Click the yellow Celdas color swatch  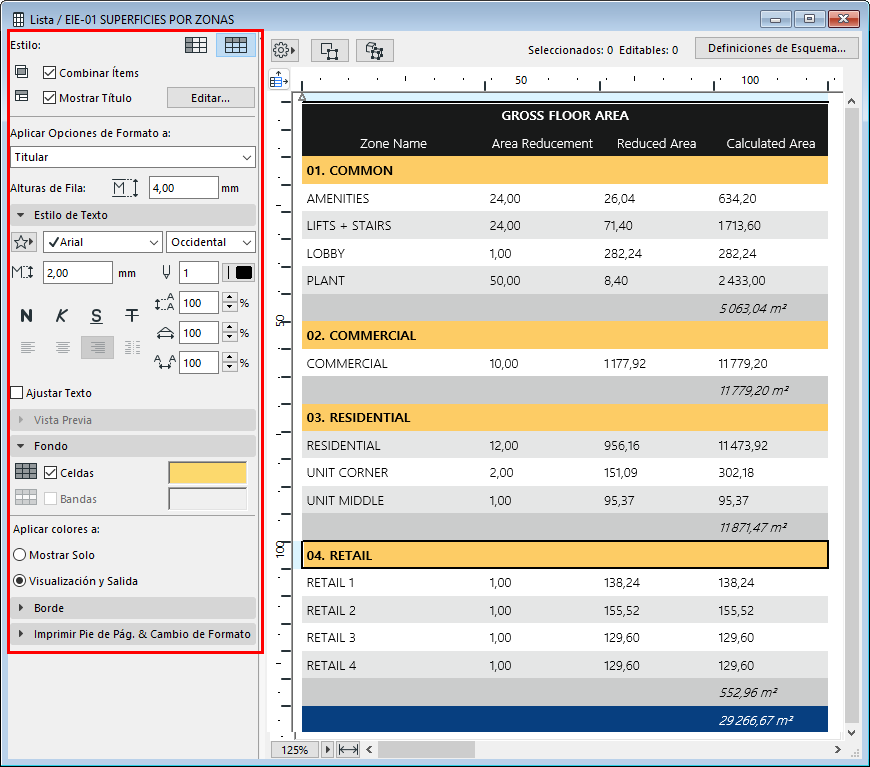click(x=207, y=473)
